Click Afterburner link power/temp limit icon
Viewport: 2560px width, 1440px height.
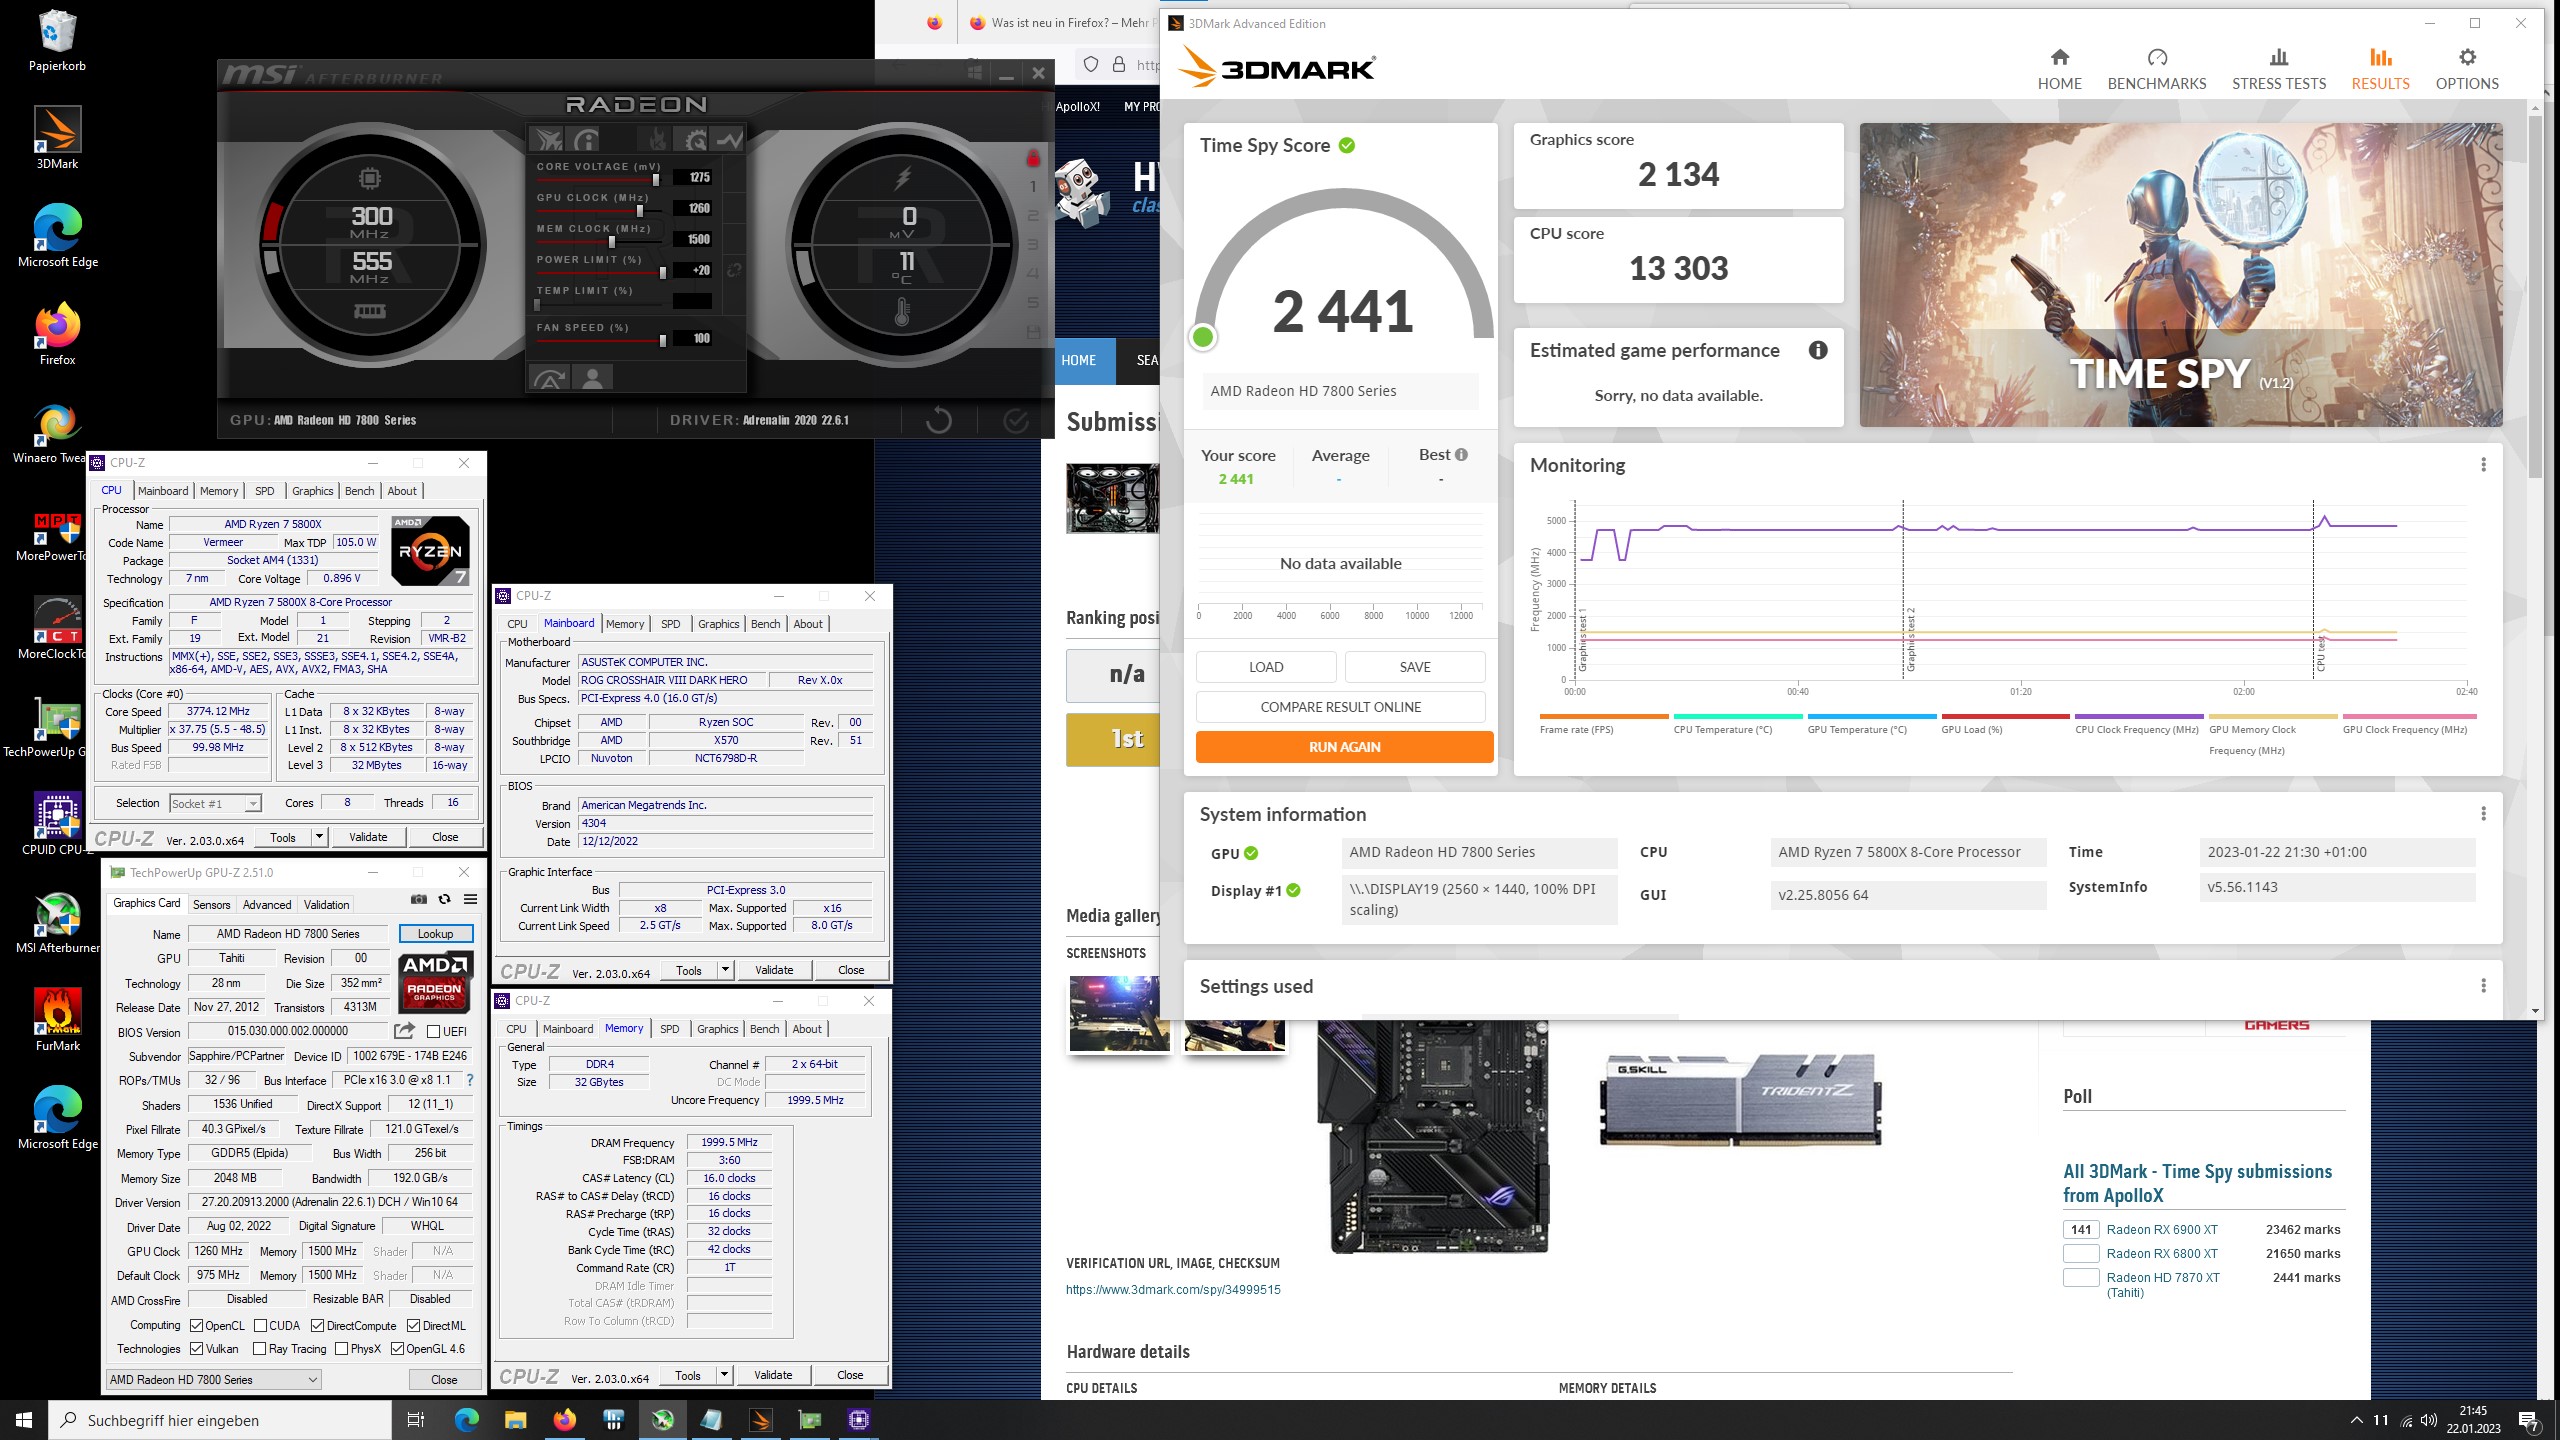pos(734,270)
